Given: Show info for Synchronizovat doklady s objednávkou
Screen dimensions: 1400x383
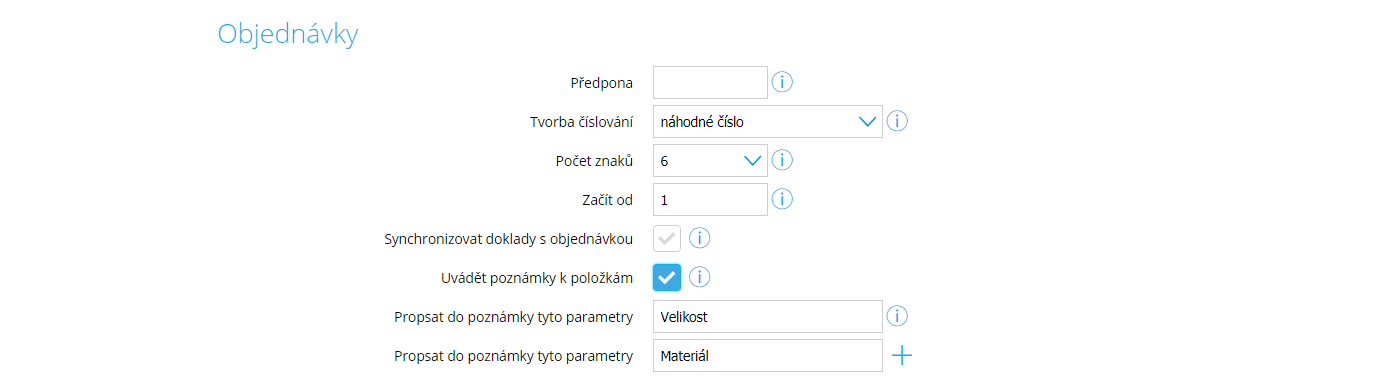Looking at the screenshot, I should (x=700, y=238).
